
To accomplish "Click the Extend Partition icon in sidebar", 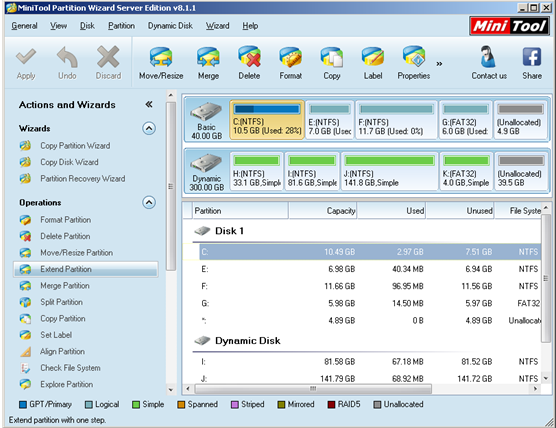I will coord(25,269).
